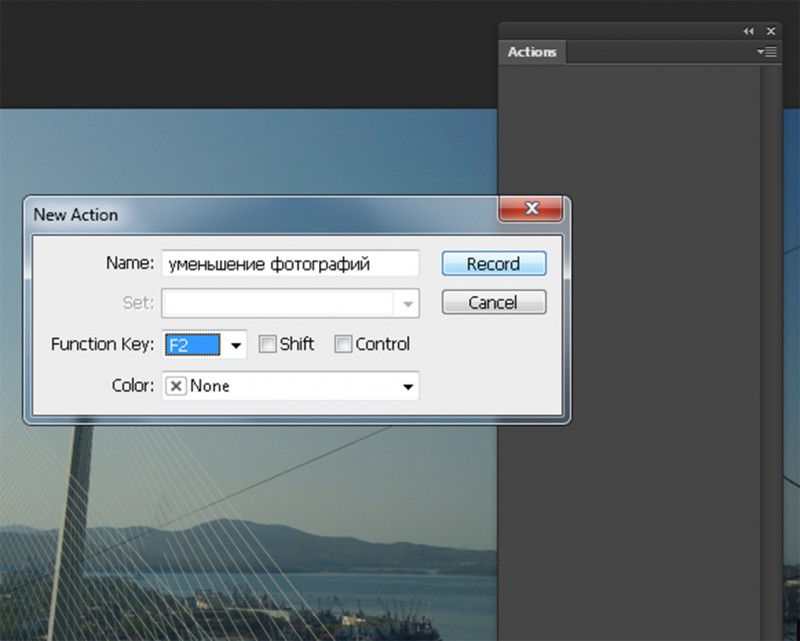Expand the Function Key dropdown arrow
The height and width of the screenshot is (641, 800).
coord(236,346)
